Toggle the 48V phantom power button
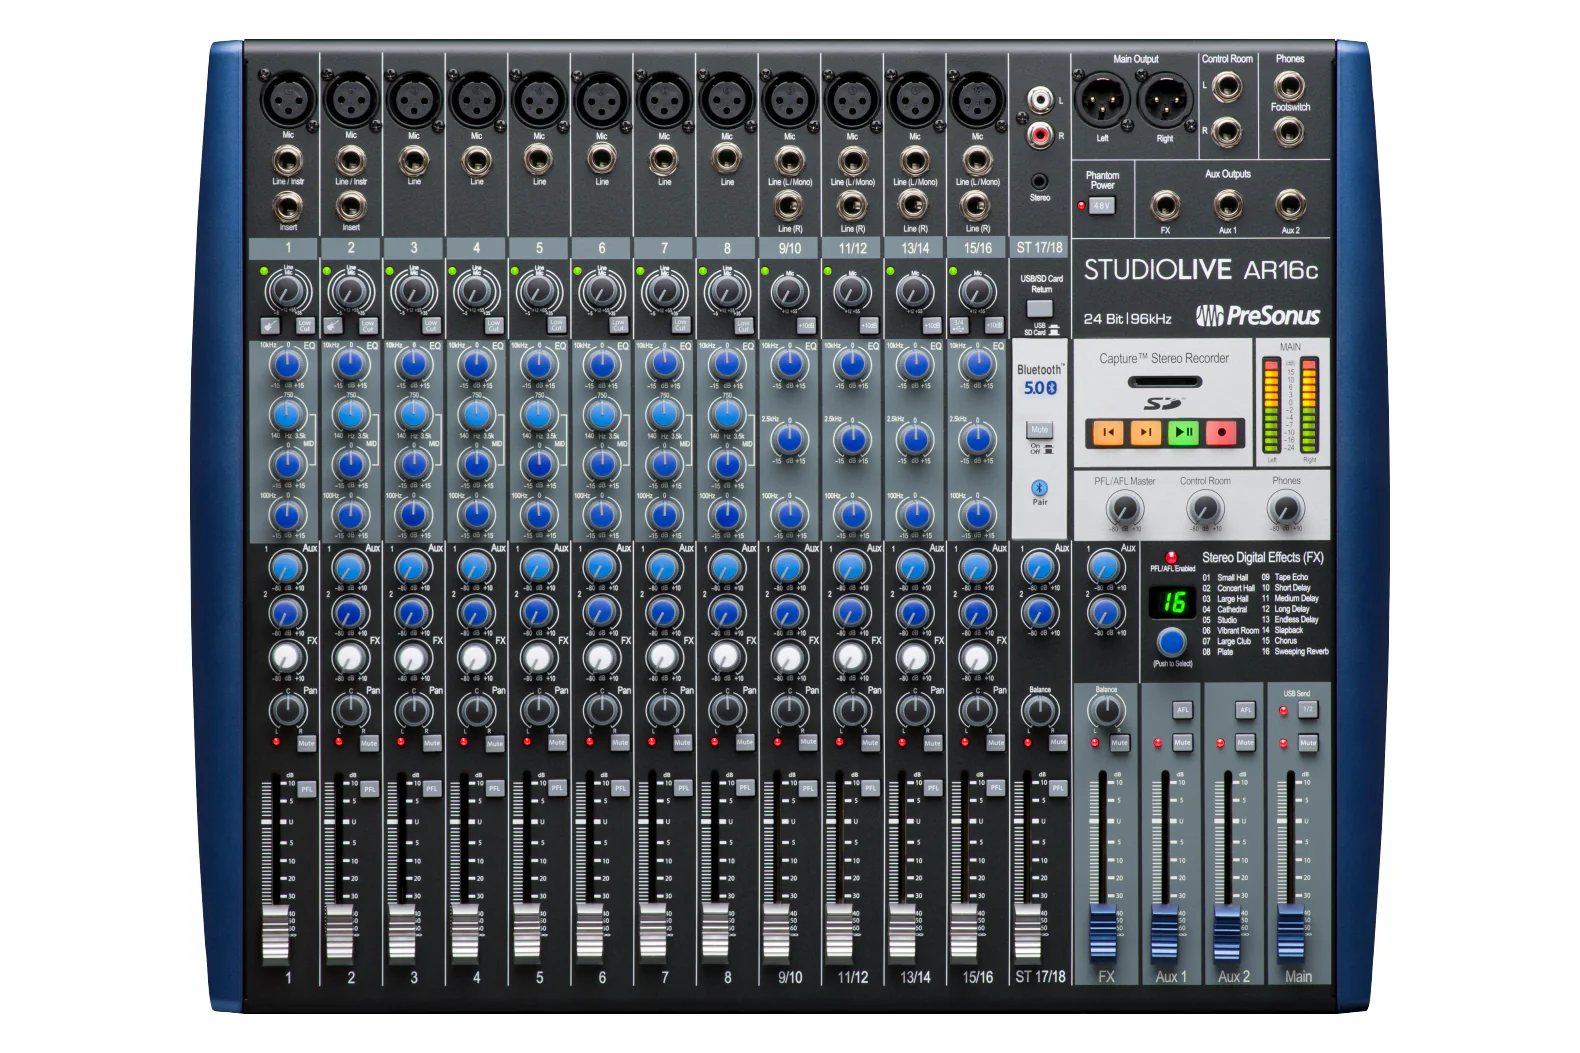 pyautogui.click(x=1101, y=206)
